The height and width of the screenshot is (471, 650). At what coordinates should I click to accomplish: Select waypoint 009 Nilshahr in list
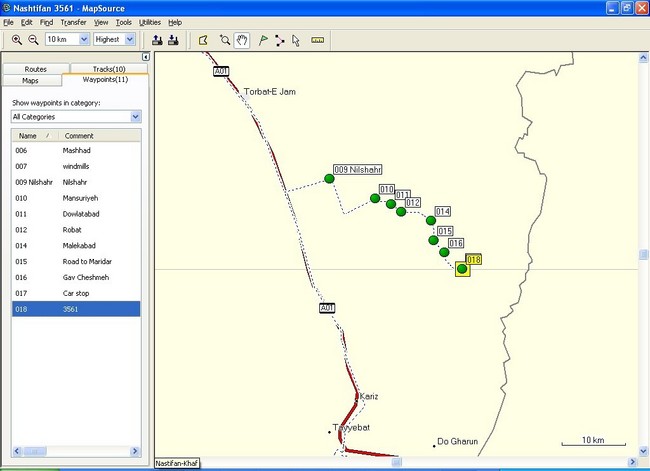click(76, 182)
